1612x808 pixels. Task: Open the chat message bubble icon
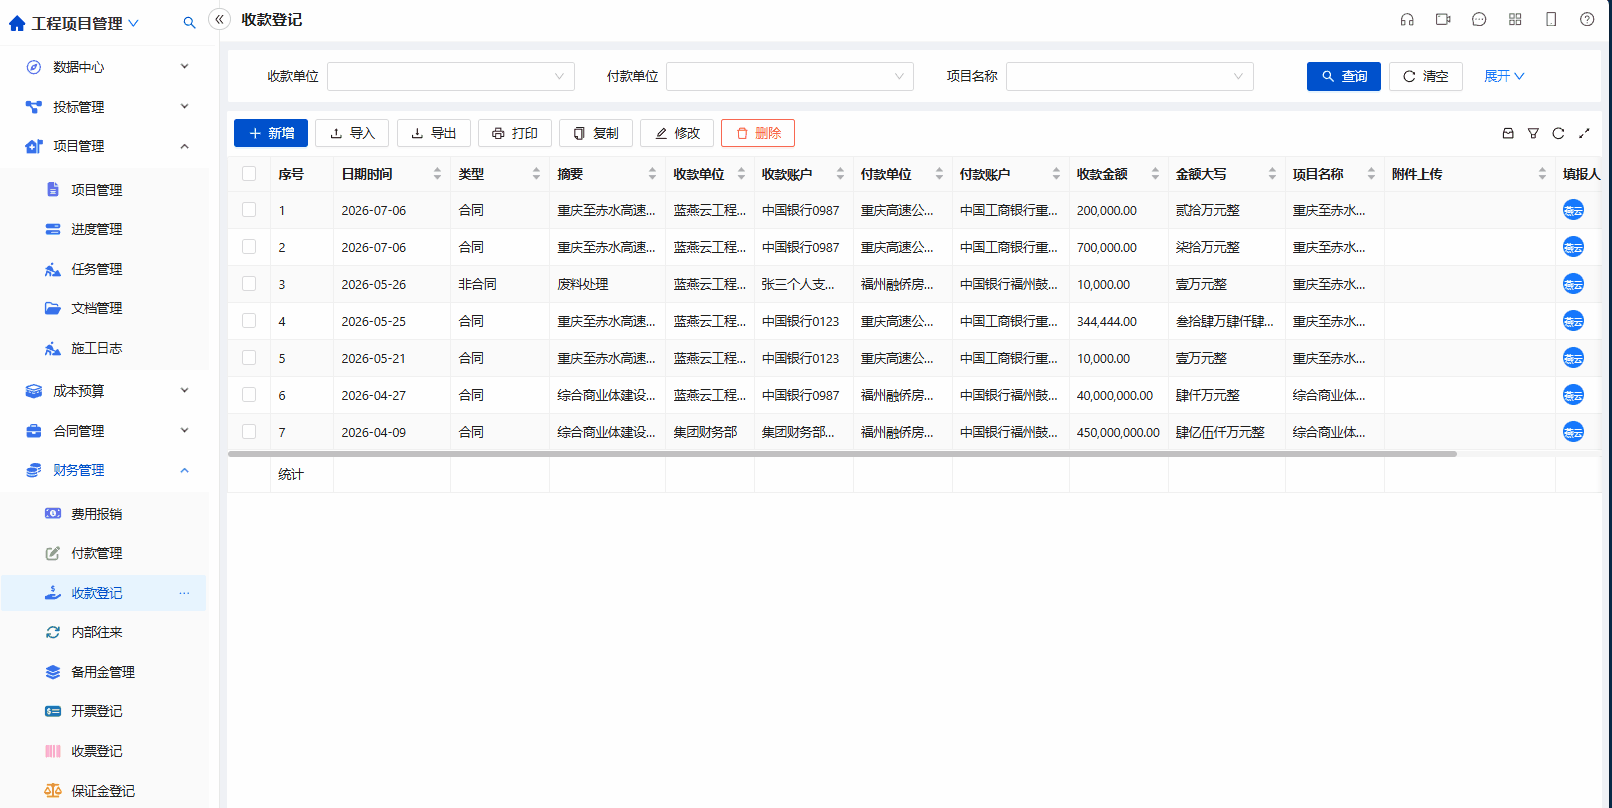pyautogui.click(x=1479, y=19)
